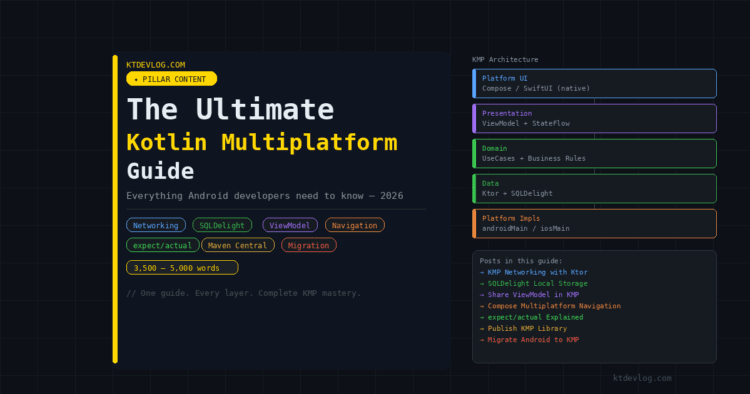Click 'Posts in this guide:' label
This screenshot has width=750, height=394.
pyautogui.click(x=521, y=261)
